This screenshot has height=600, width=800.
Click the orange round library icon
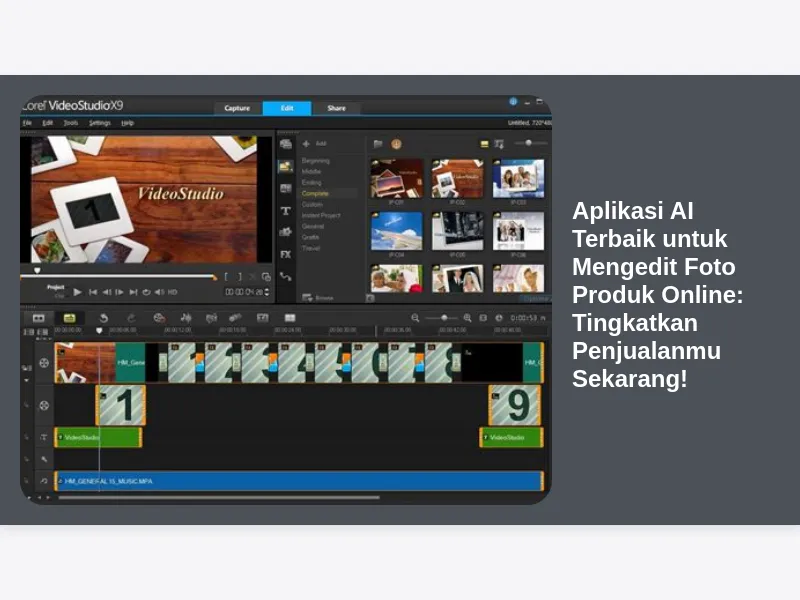(396, 144)
